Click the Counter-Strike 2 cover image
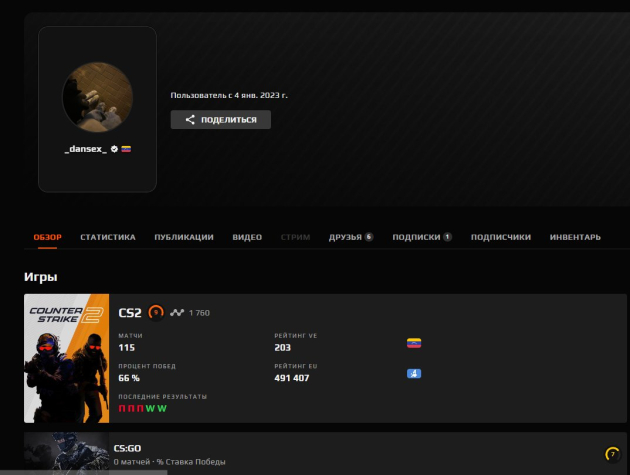Image resolution: width=630 pixels, height=475 pixels. [66, 358]
